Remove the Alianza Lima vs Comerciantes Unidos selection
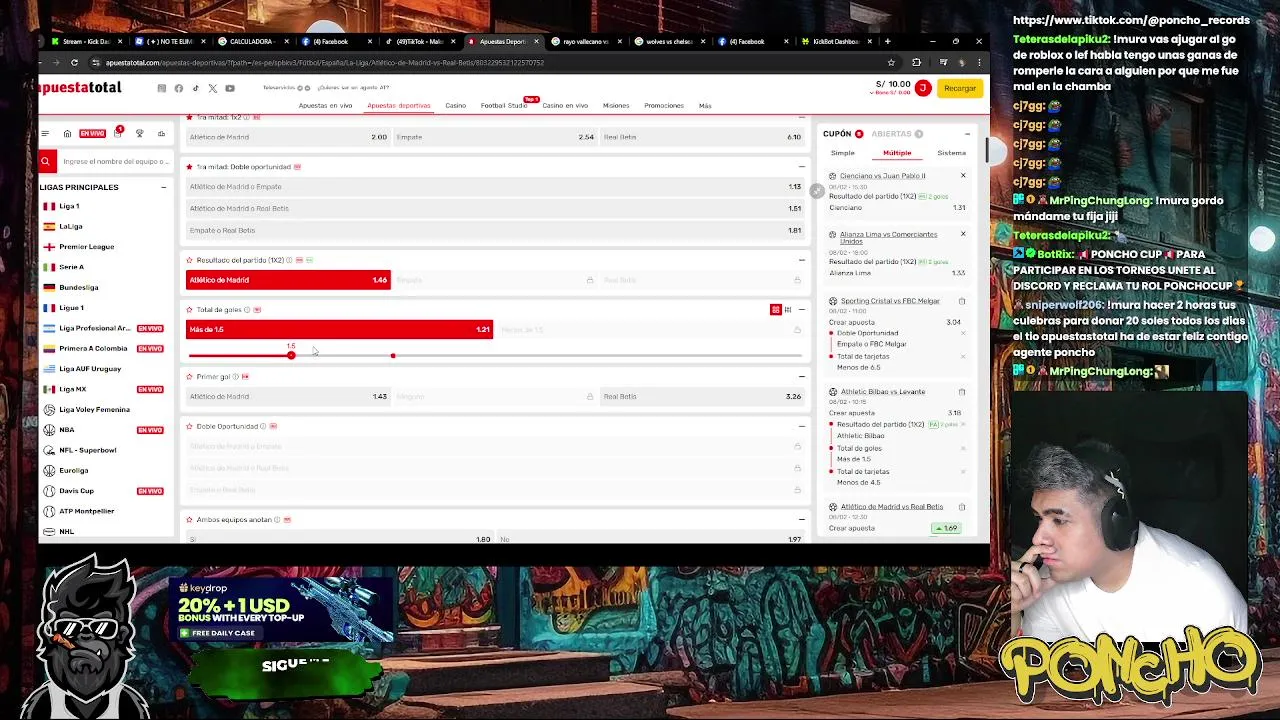1280x720 pixels. click(963, 234)
